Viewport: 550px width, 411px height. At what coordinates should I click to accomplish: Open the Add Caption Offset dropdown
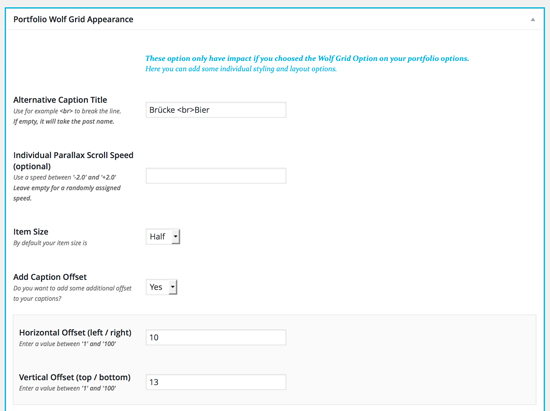pyautogui.click(x=161, y=287)
